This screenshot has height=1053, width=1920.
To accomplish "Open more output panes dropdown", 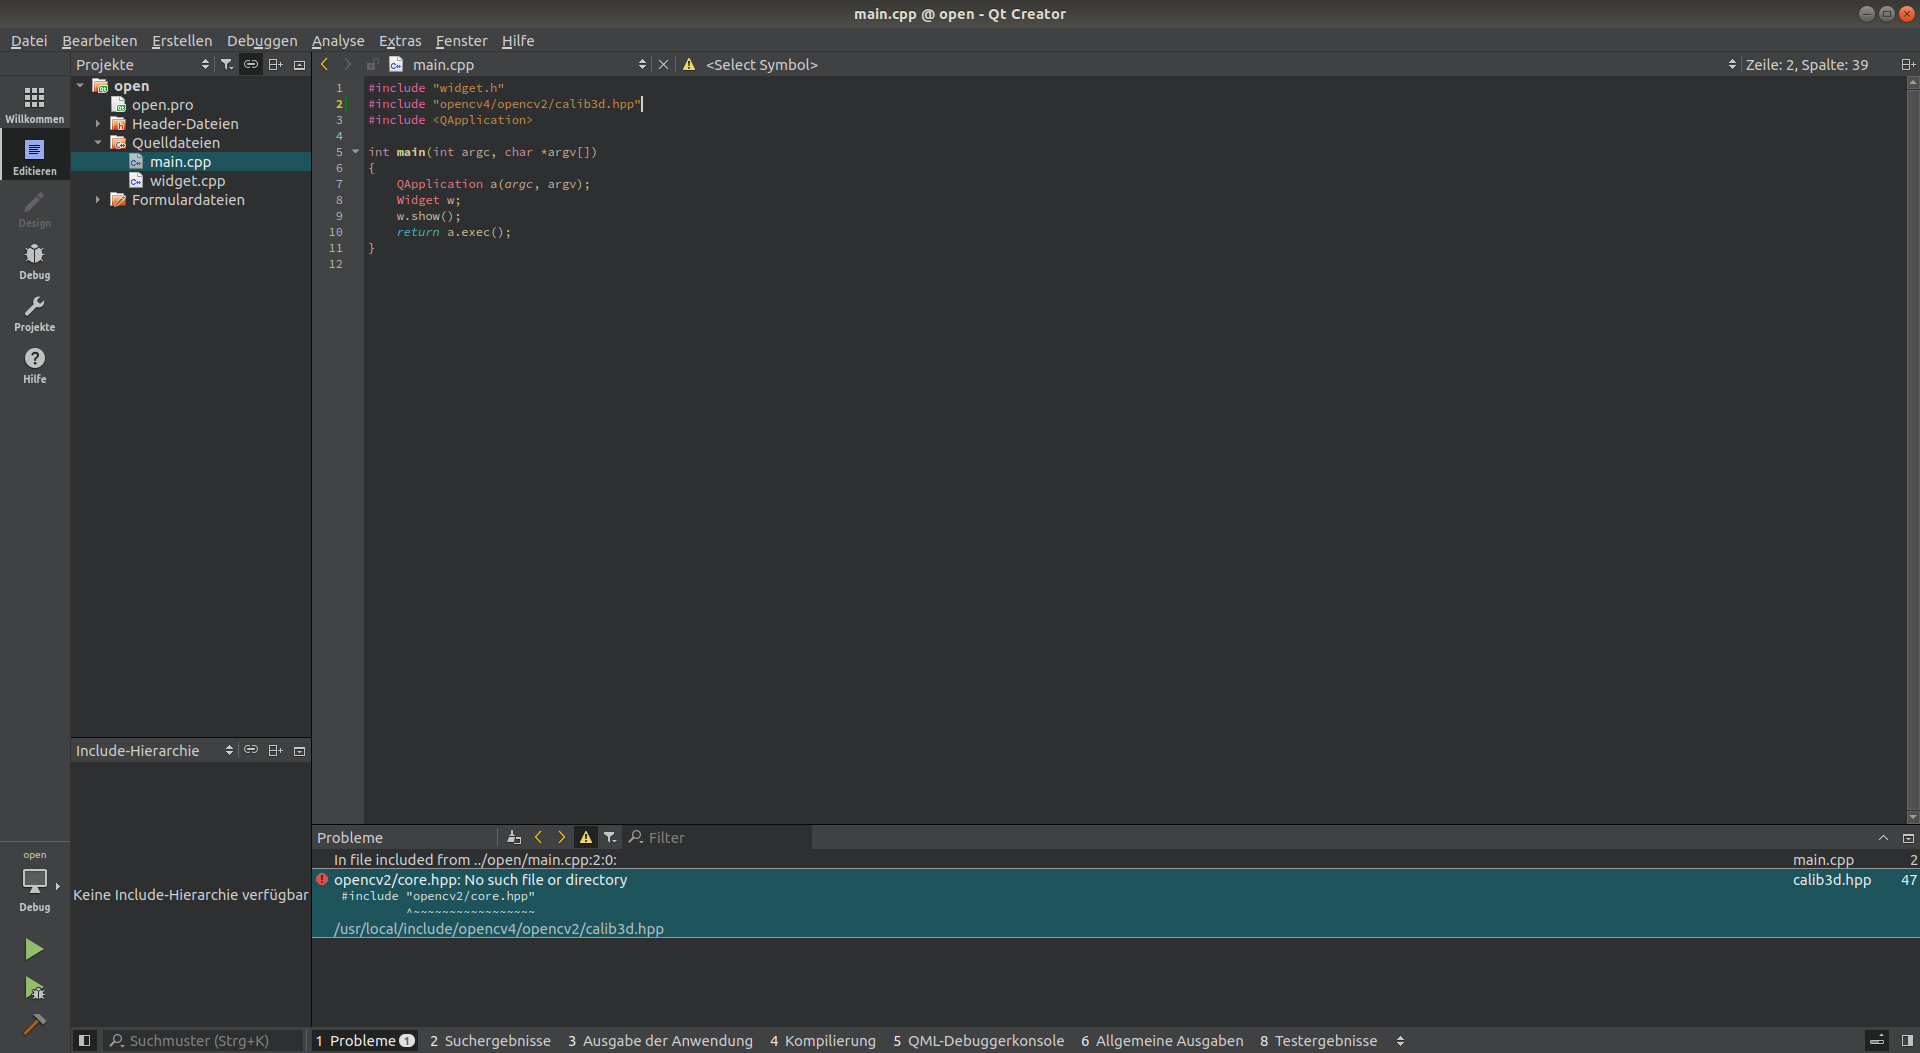I will point(1400,1040).
